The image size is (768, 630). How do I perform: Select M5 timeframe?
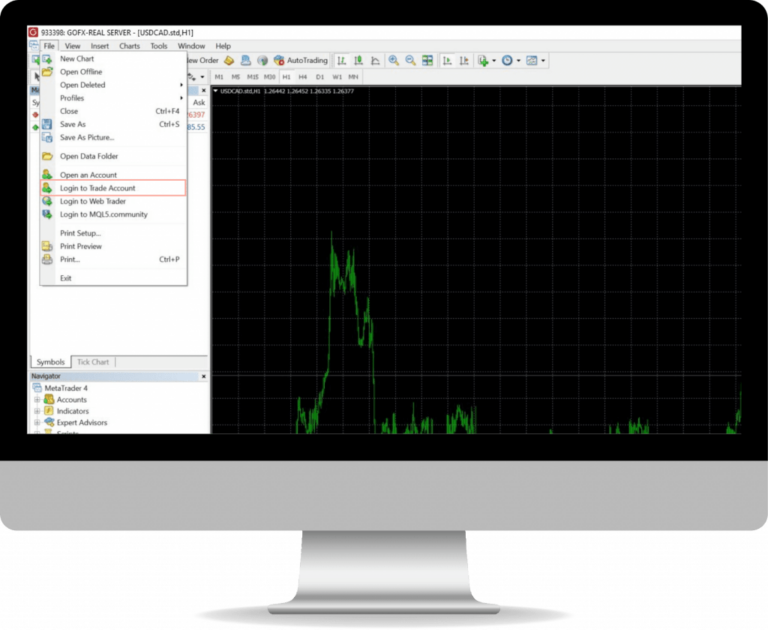pyautogui.click(x=236, y=77)
